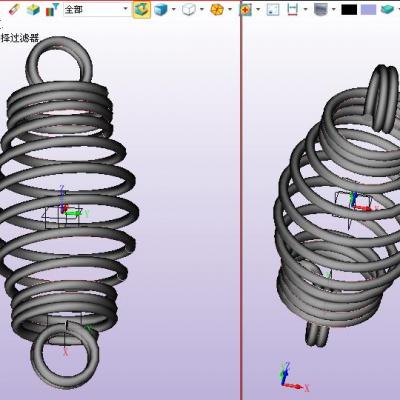
Task: Open the colored filter funnel tool
Action: click(x=52, y=10)
